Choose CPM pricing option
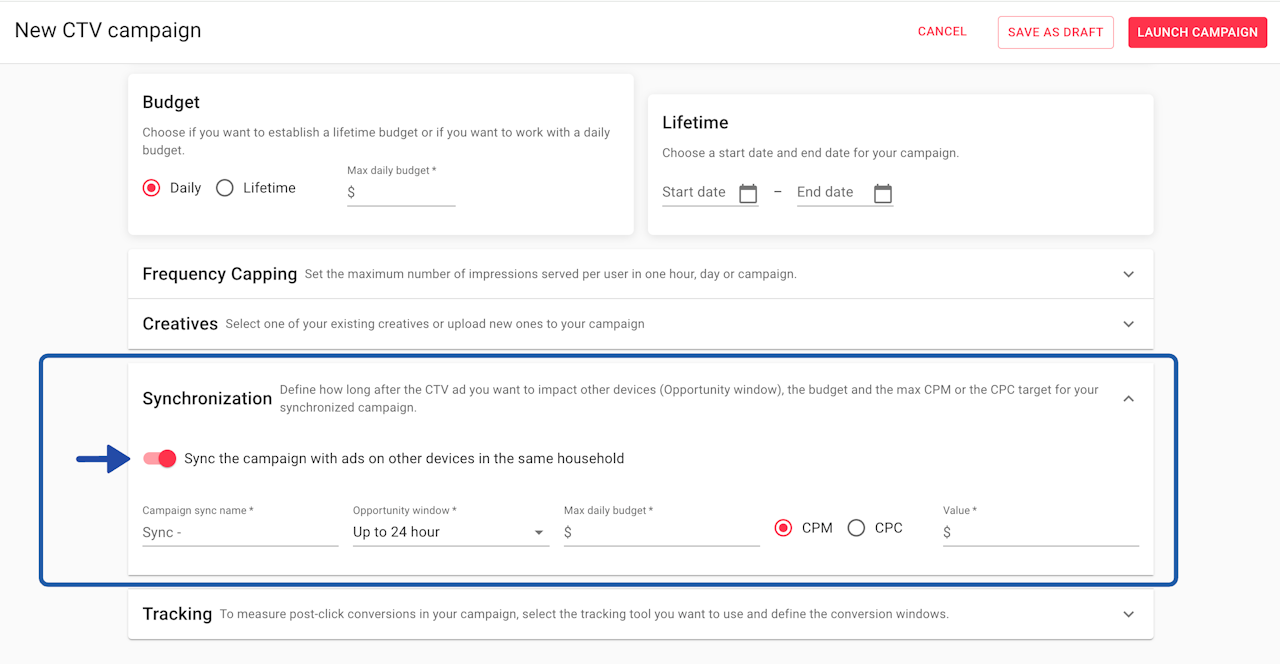Viewport: 1280px width, 664px height. [x=784, y=528]
